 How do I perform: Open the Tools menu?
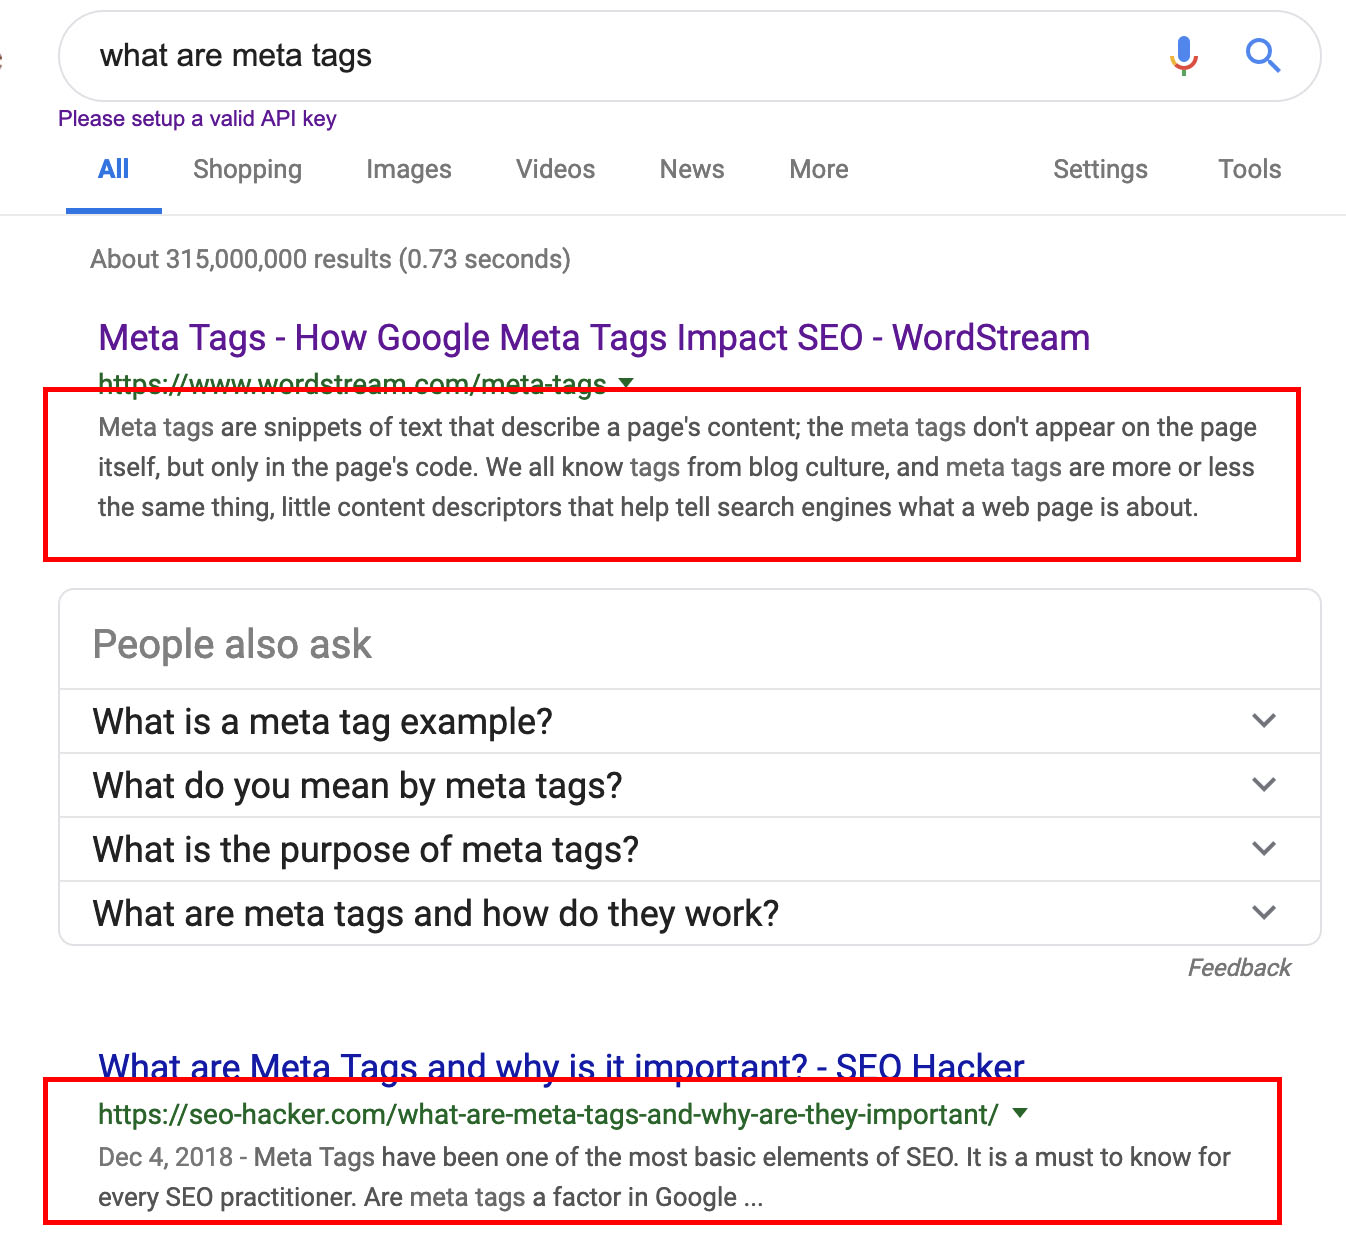[x=1249, y=169]
